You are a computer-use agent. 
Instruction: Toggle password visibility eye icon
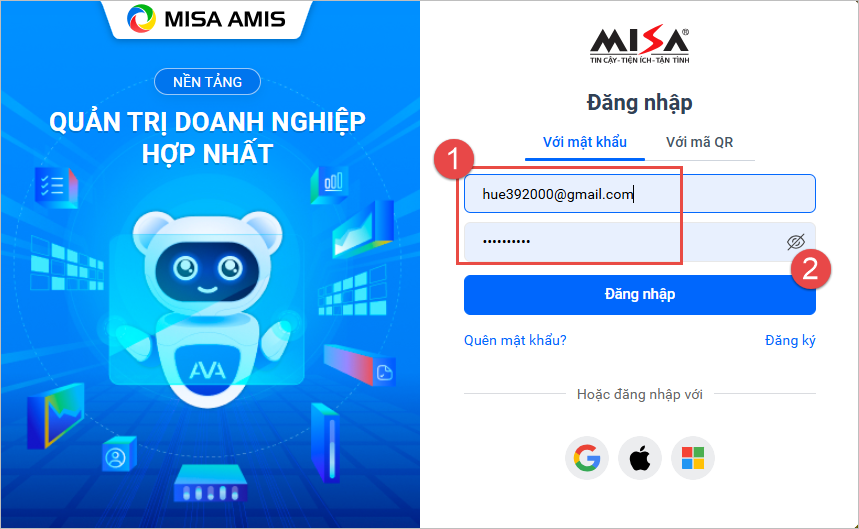(x=795, y=242)
